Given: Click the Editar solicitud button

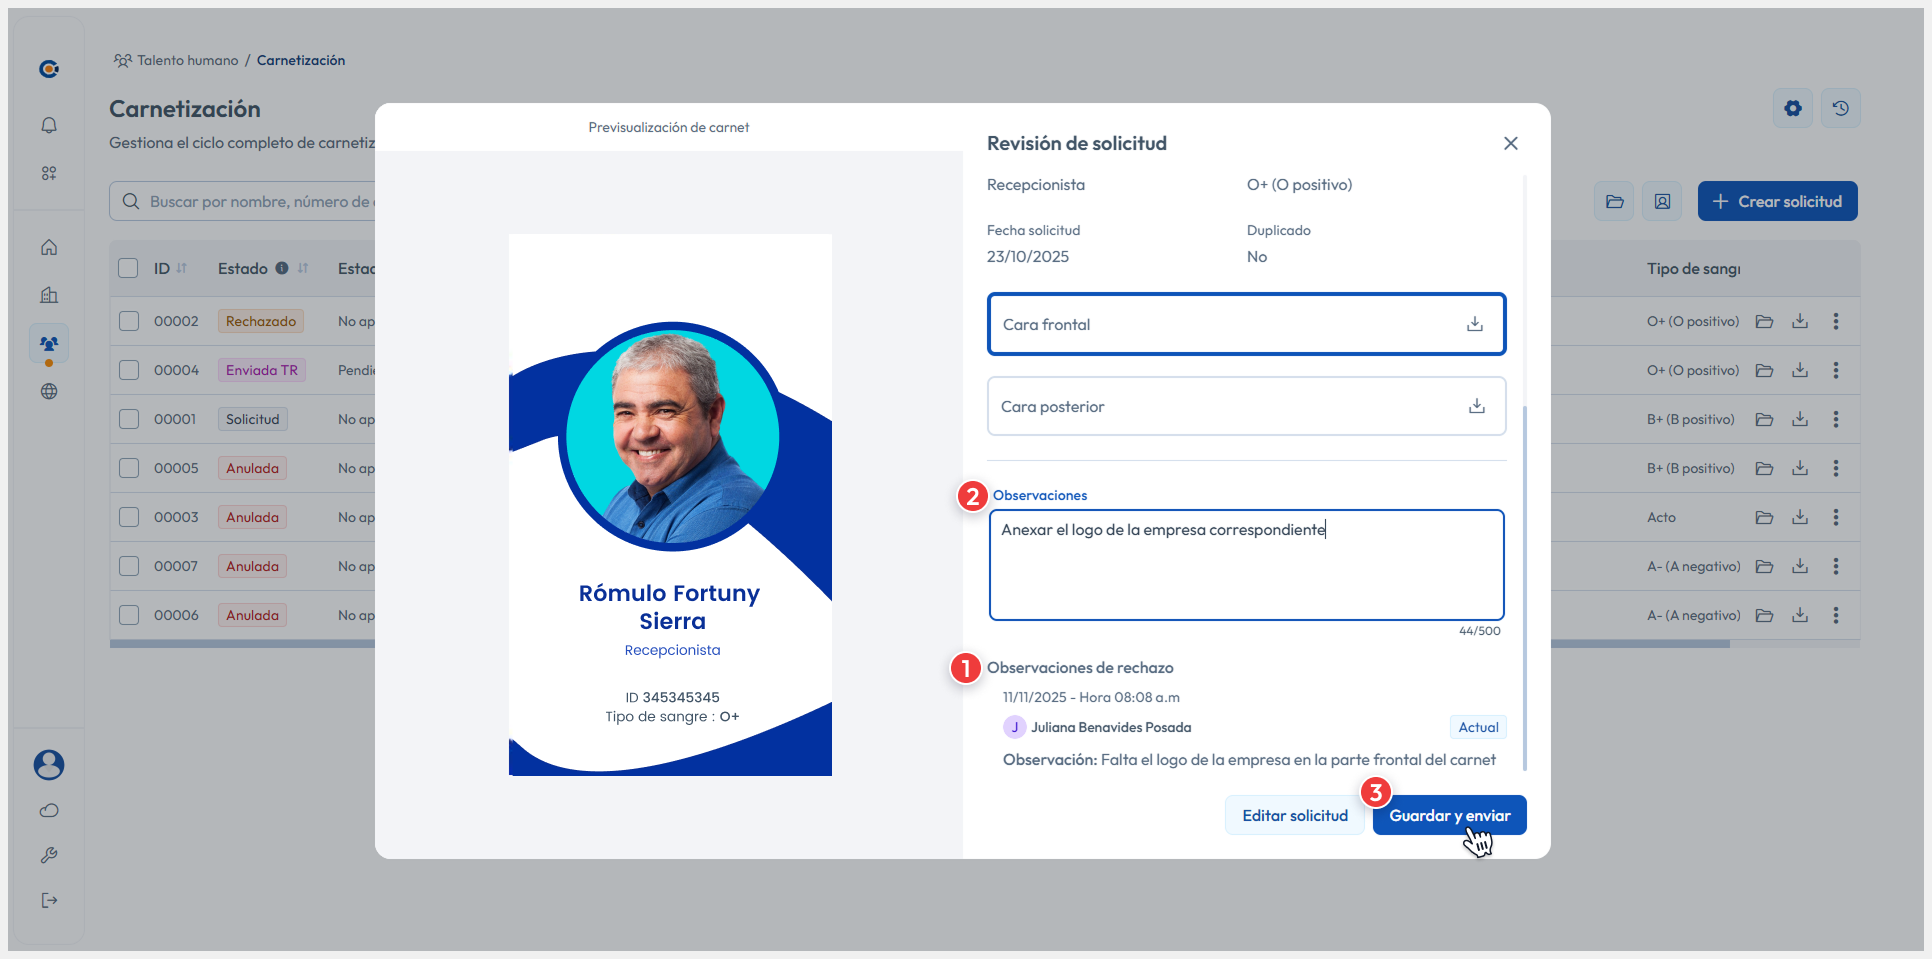Looking at the screenshot, I should (1294, 815).
